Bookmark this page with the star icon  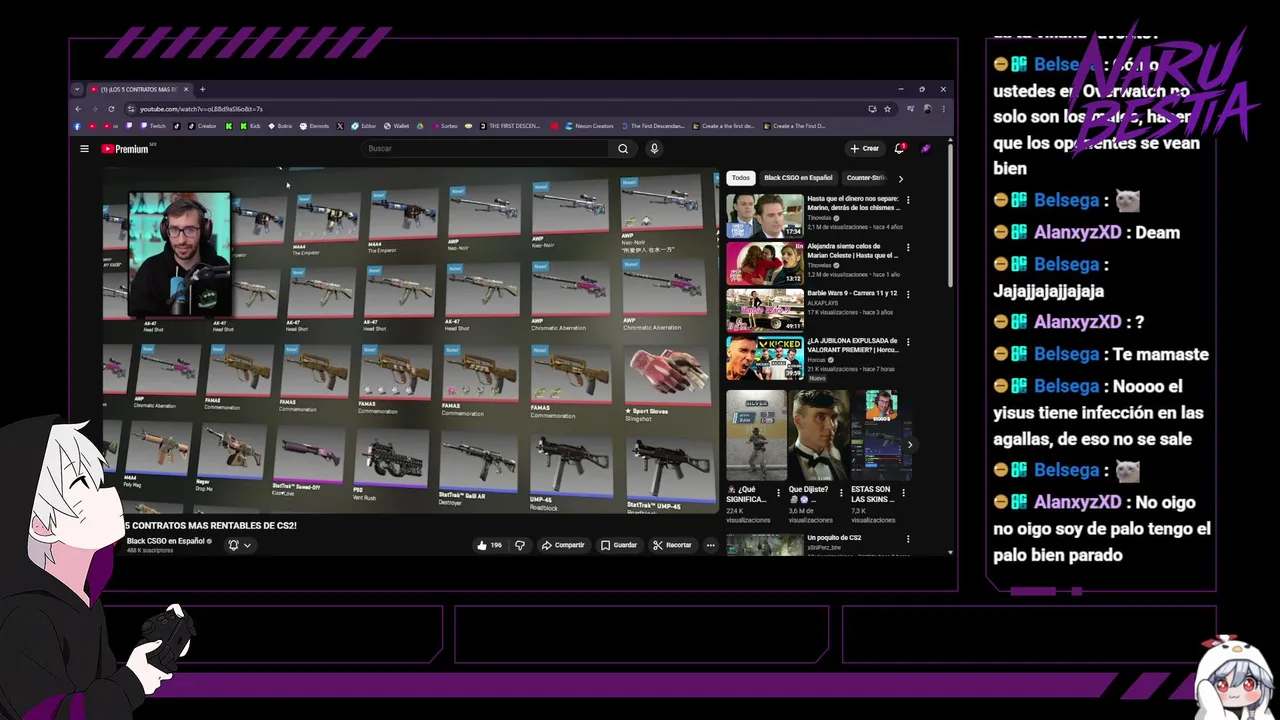[887, 108]
